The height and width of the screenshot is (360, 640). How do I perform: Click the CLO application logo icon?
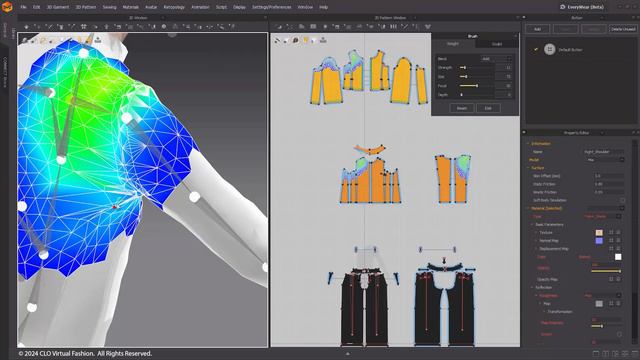click(x=7, y=7)
